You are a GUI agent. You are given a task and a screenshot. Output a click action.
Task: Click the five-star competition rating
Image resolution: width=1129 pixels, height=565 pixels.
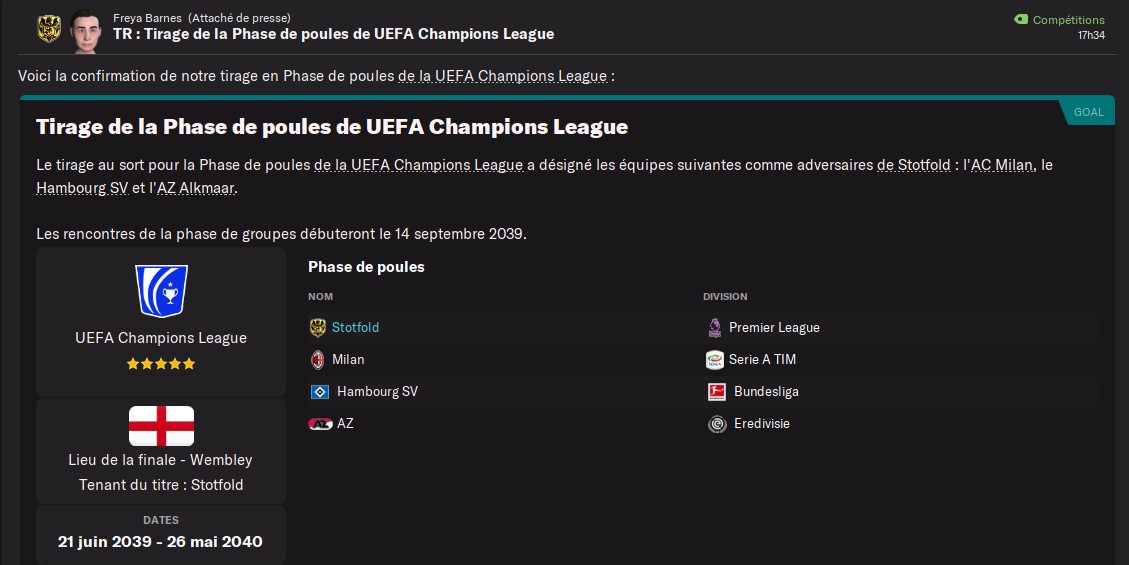(161, 364)
